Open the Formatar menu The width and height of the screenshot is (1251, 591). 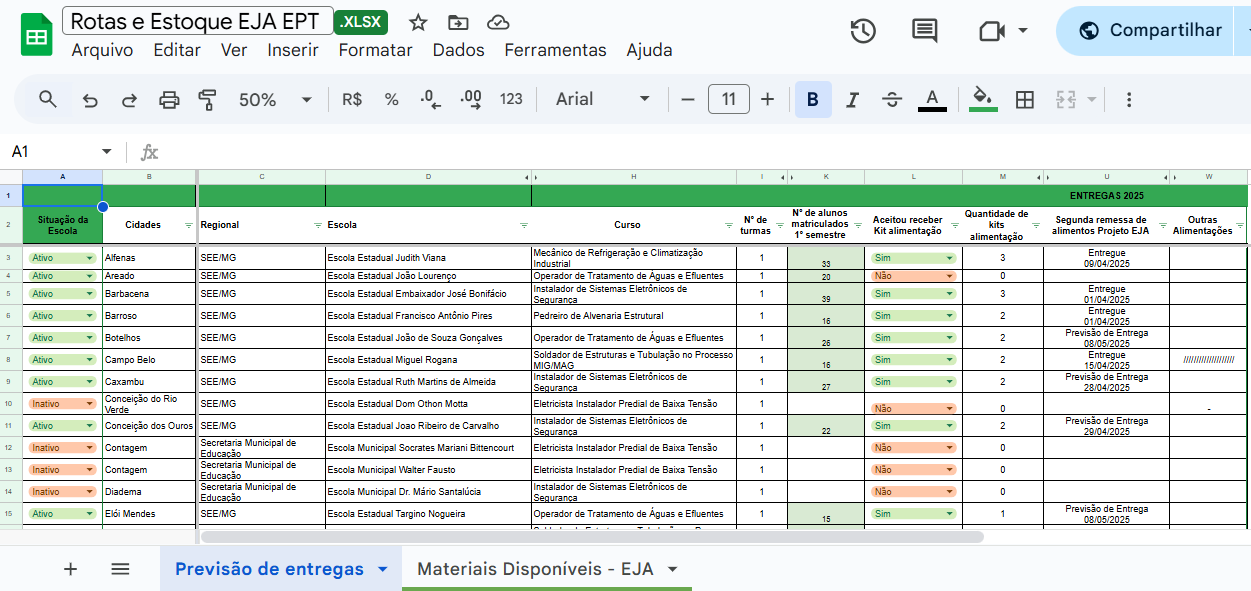click(375, 50)
